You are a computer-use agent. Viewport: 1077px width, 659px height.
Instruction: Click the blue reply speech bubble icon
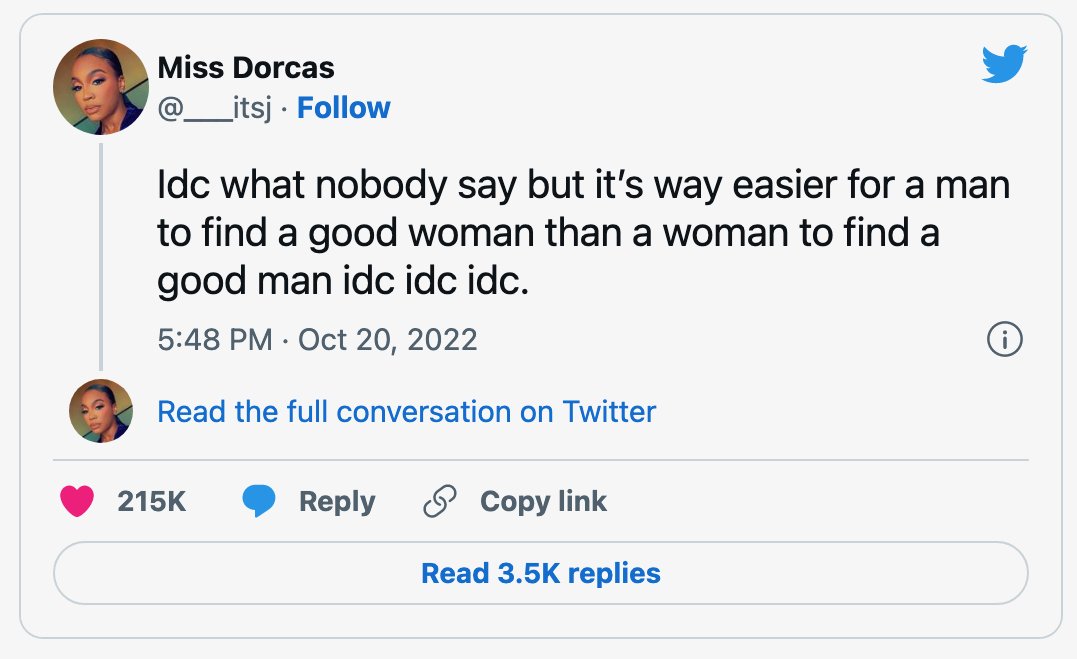[x=259, y=501]
